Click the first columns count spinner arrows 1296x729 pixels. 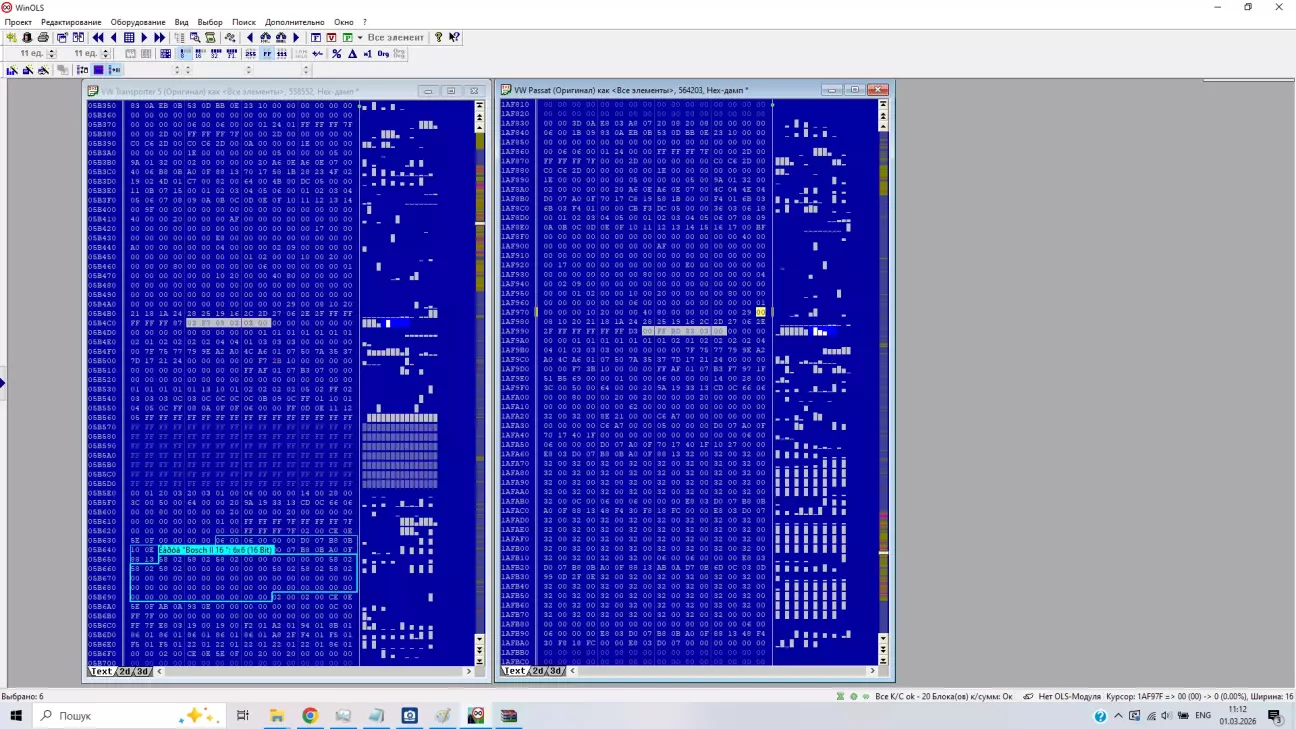coord(53,54)
